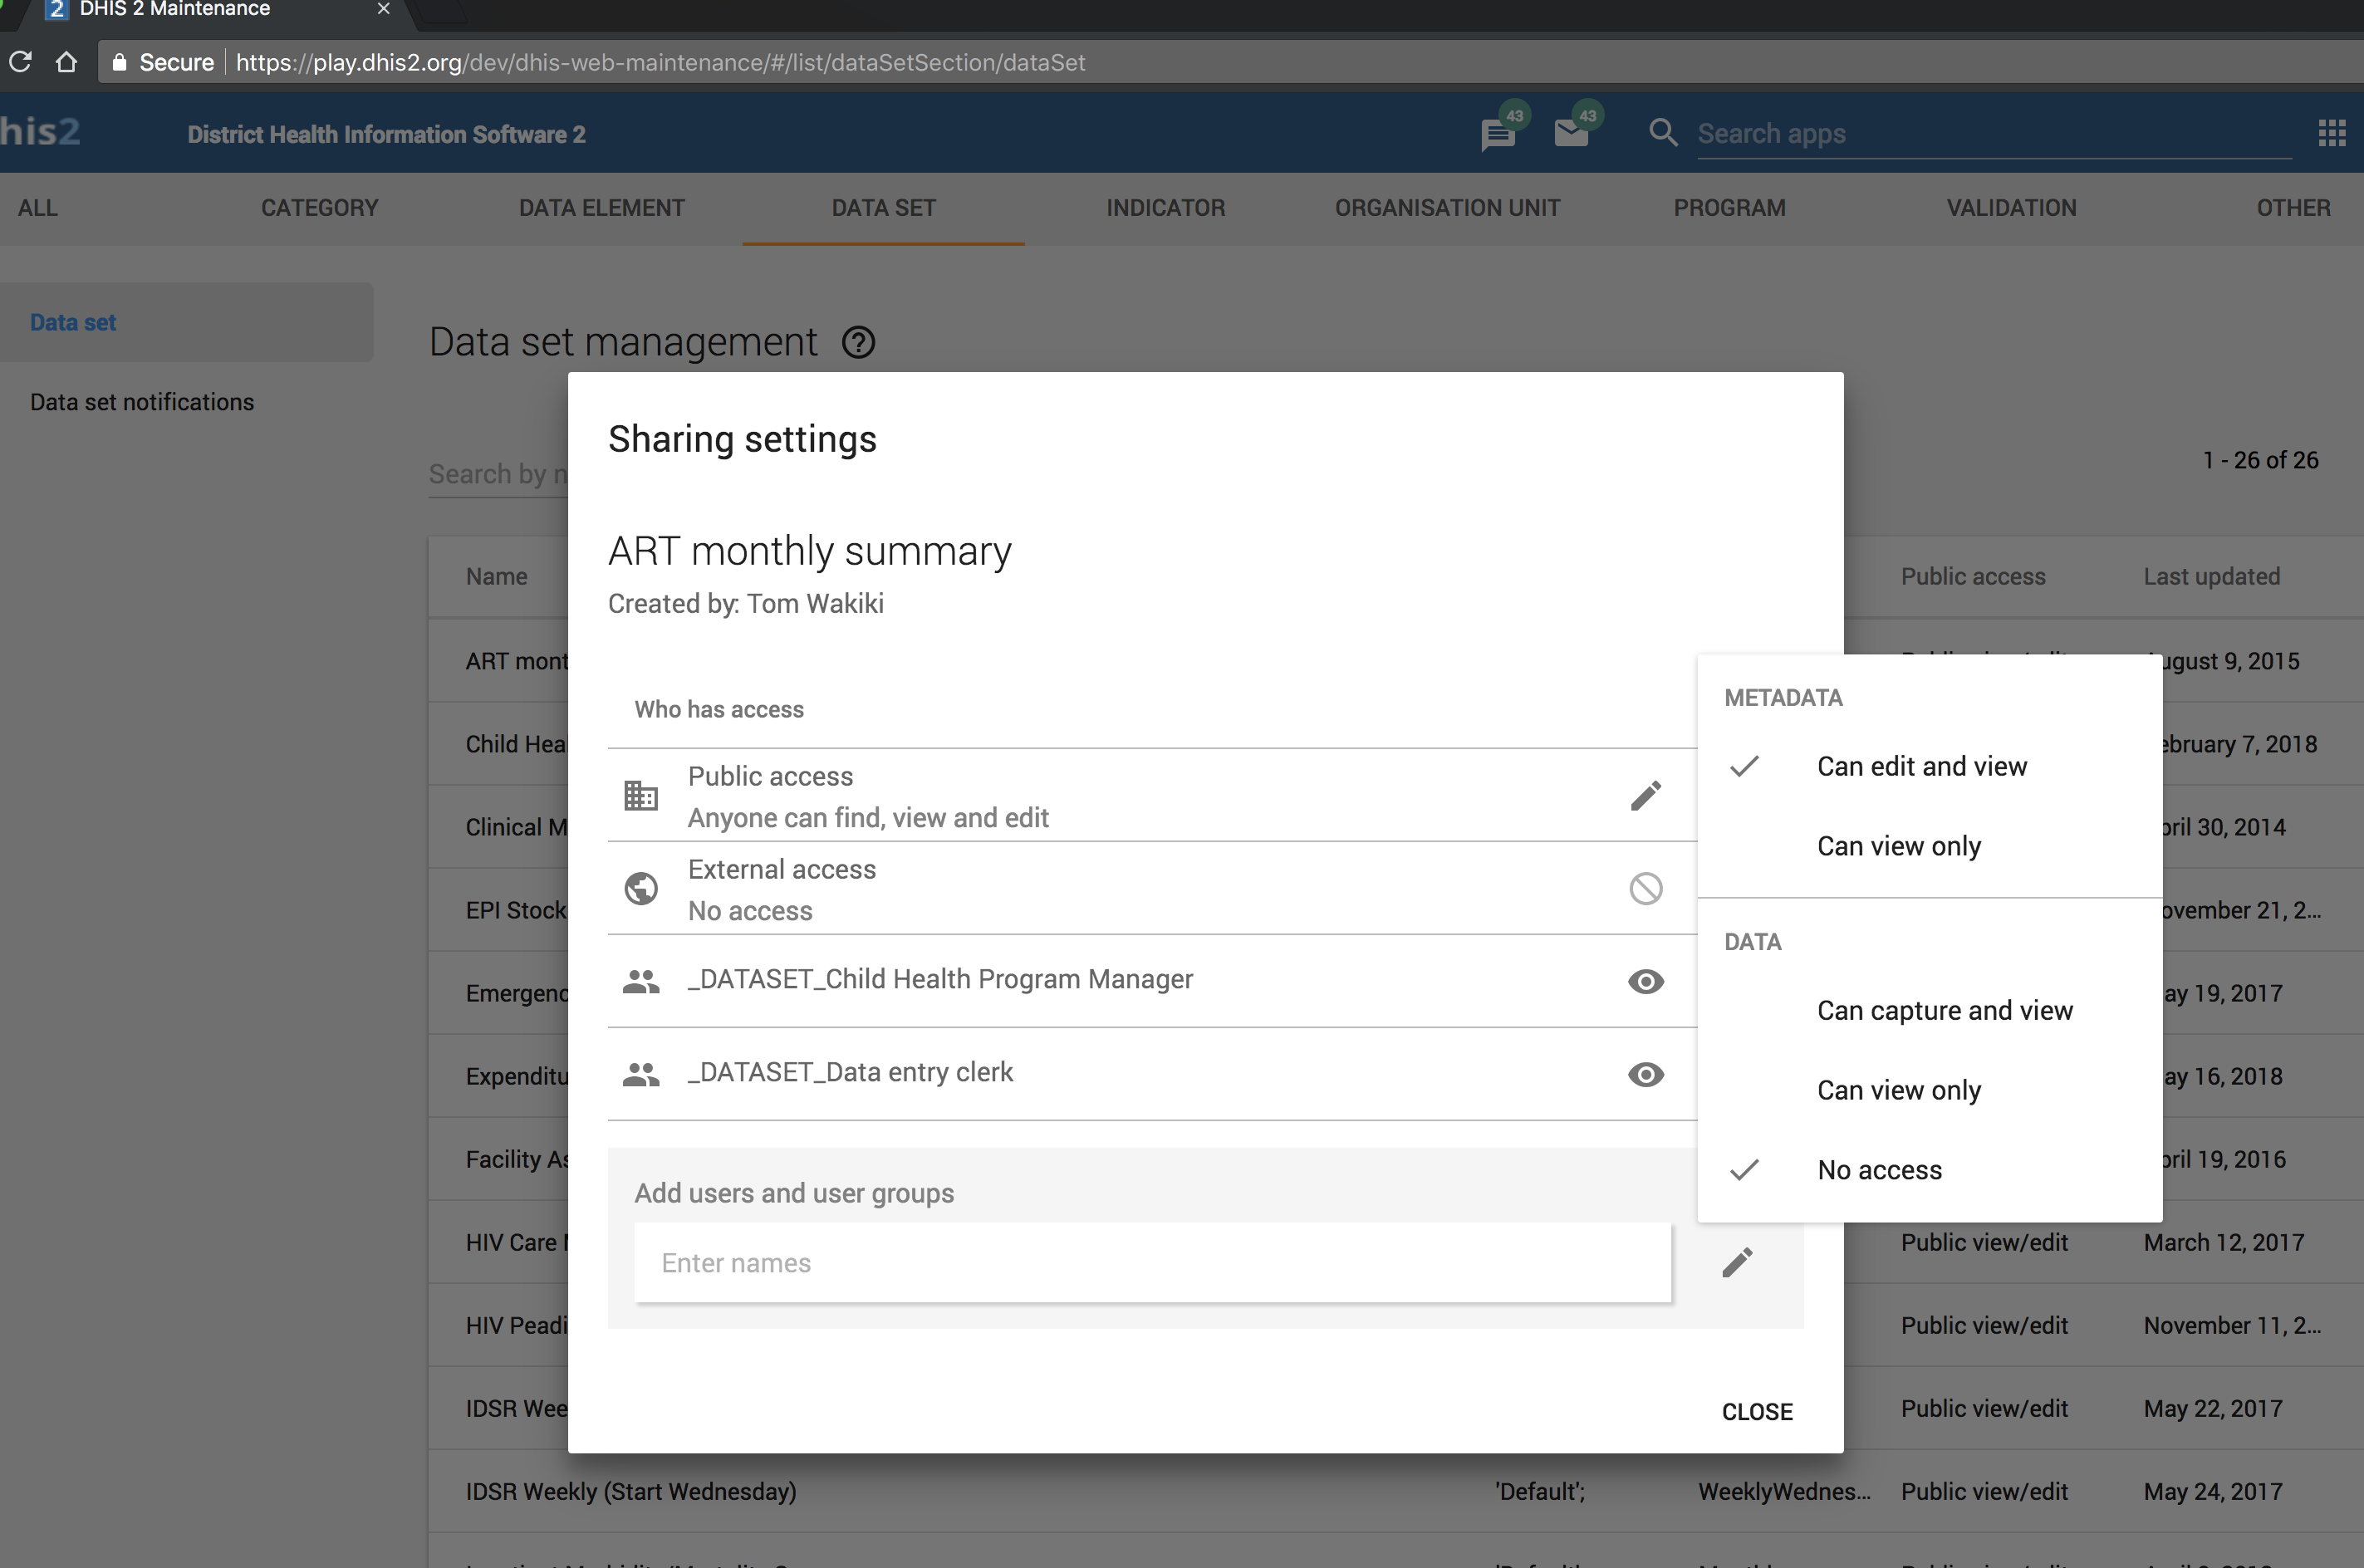
Task: Click the Enter names input field
Action: 1152,1263
